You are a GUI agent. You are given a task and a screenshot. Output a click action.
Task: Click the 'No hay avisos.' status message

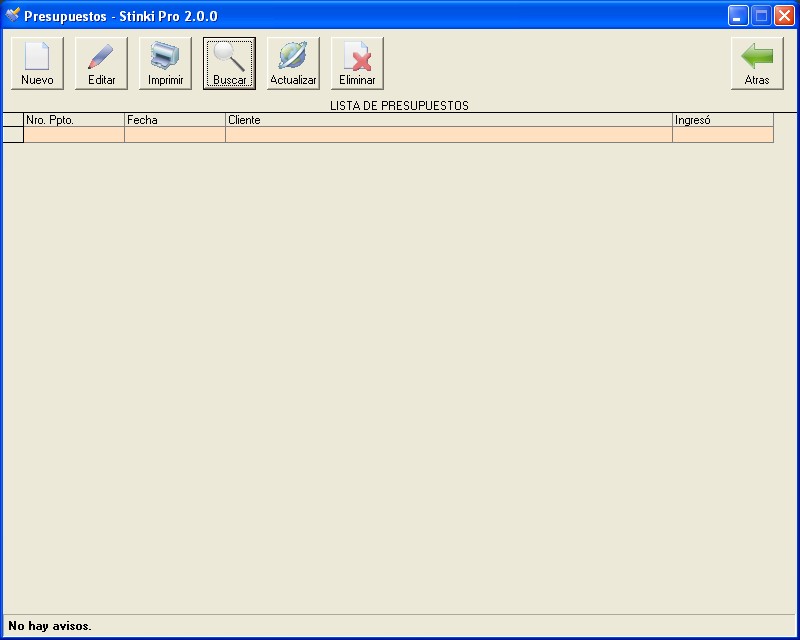tap(50, 626)
